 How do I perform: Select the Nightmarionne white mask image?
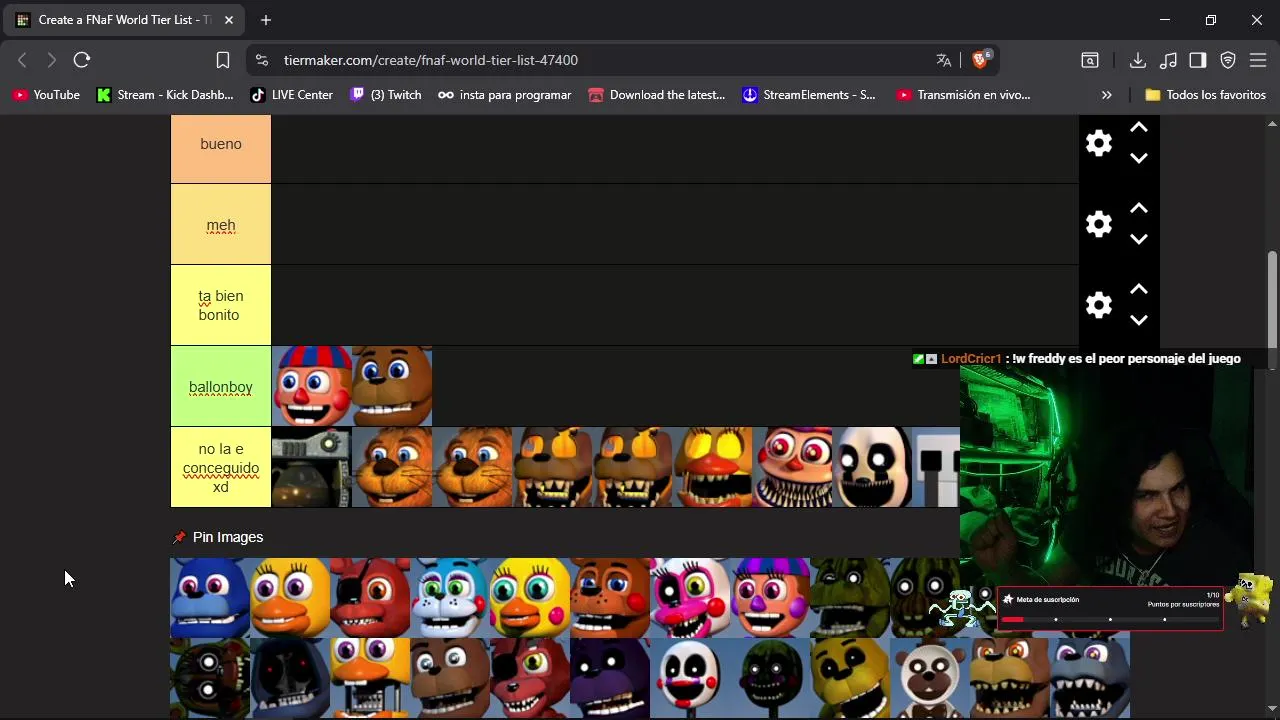[x=872, y=467]
